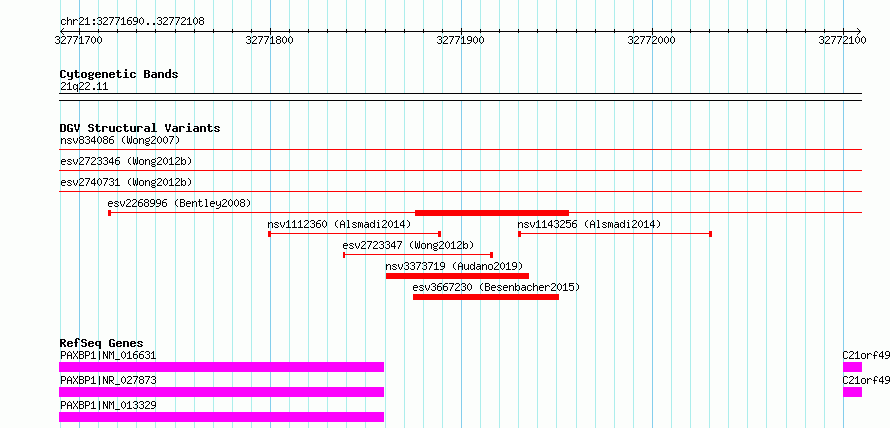890x428 pixels.
Task: Open variant esv3667230 (Besenbacher2015) label
Action: (x=497, y=287)
